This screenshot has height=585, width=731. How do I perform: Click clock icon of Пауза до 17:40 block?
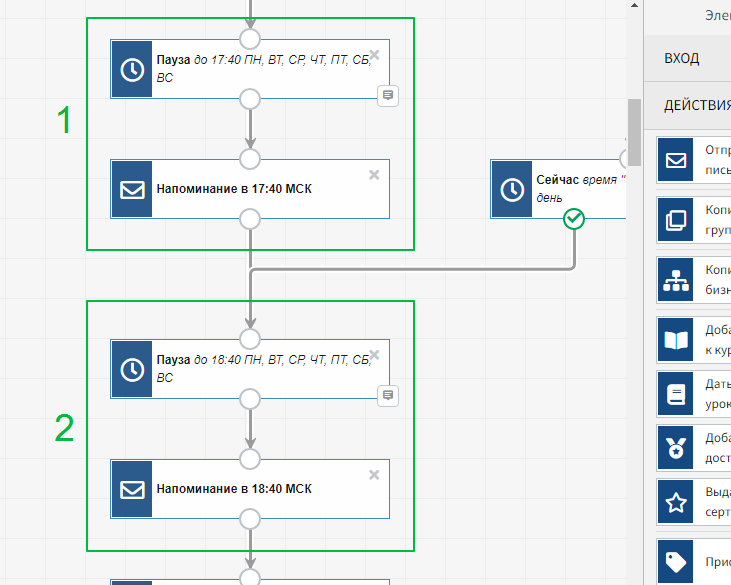[x=132, y=69]
